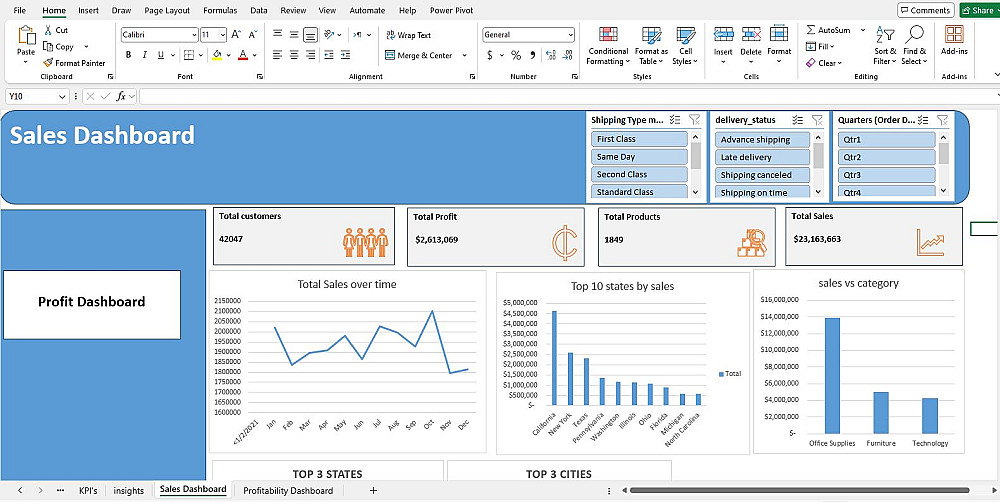Open the Cell Styles gallery
Viewport: 1000px width, 502px height.
pyautogui.click(x=686, y=46)
